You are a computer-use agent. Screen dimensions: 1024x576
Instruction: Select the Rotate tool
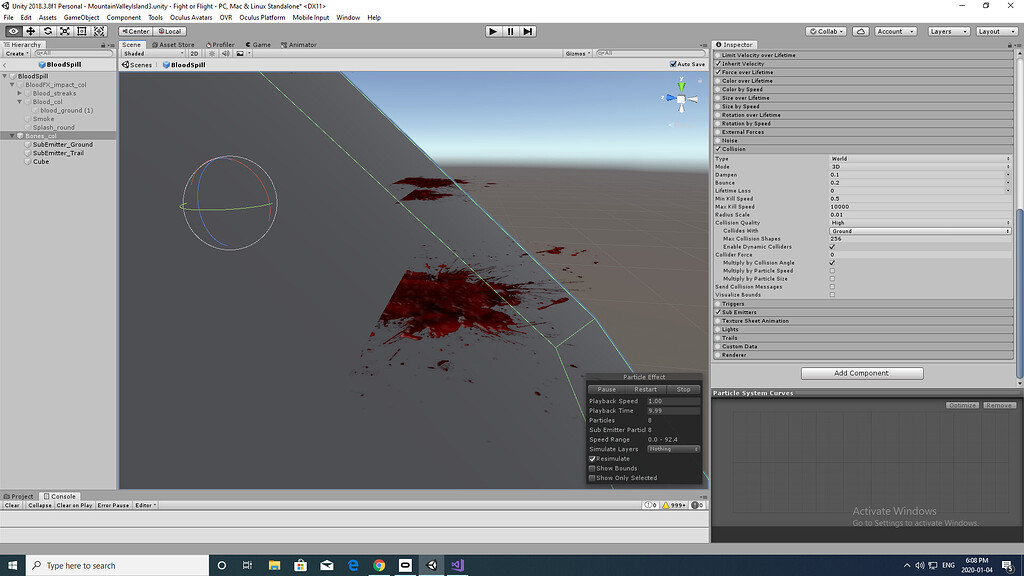[48, 31]
